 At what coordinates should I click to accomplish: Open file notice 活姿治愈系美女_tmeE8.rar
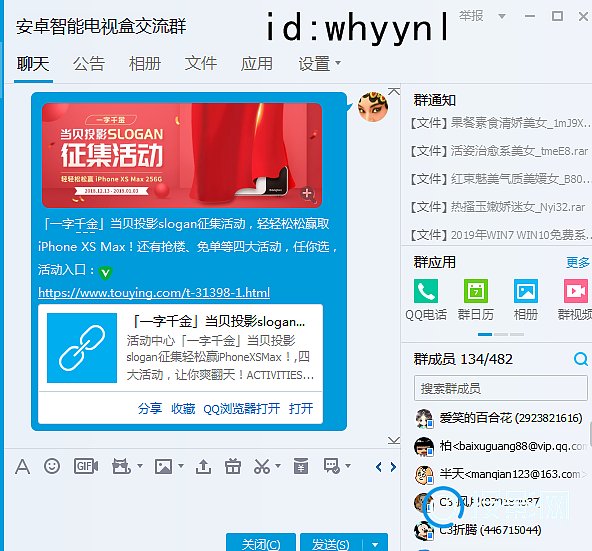click(x=500, y=151)
